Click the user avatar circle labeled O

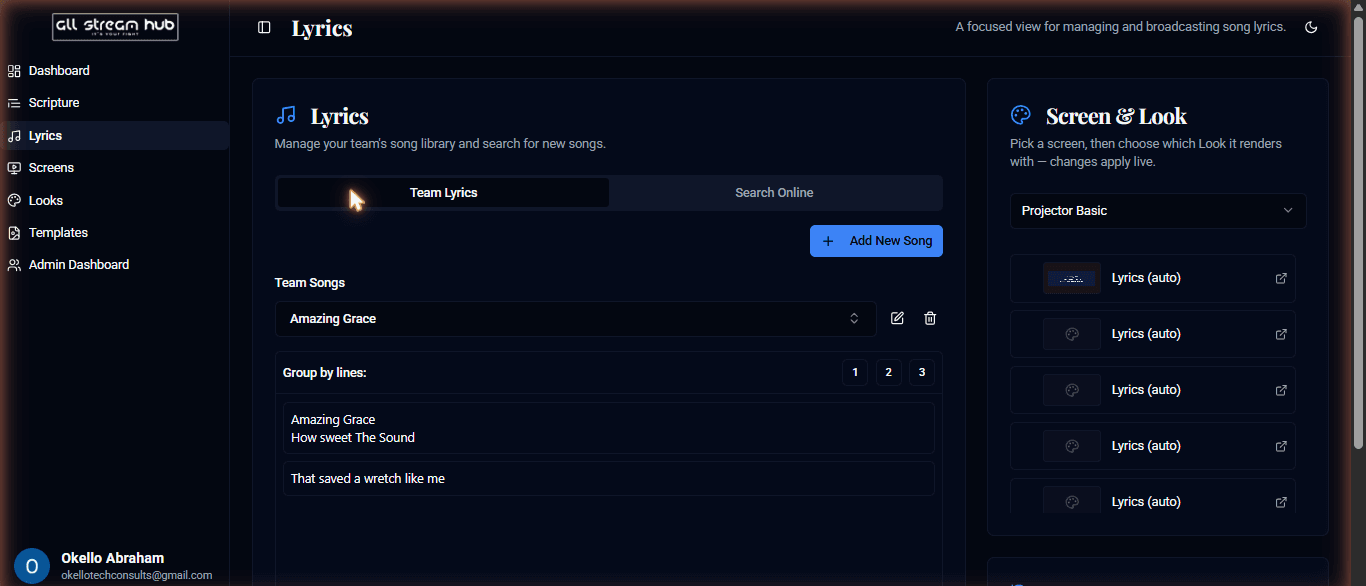click(32, 566)
